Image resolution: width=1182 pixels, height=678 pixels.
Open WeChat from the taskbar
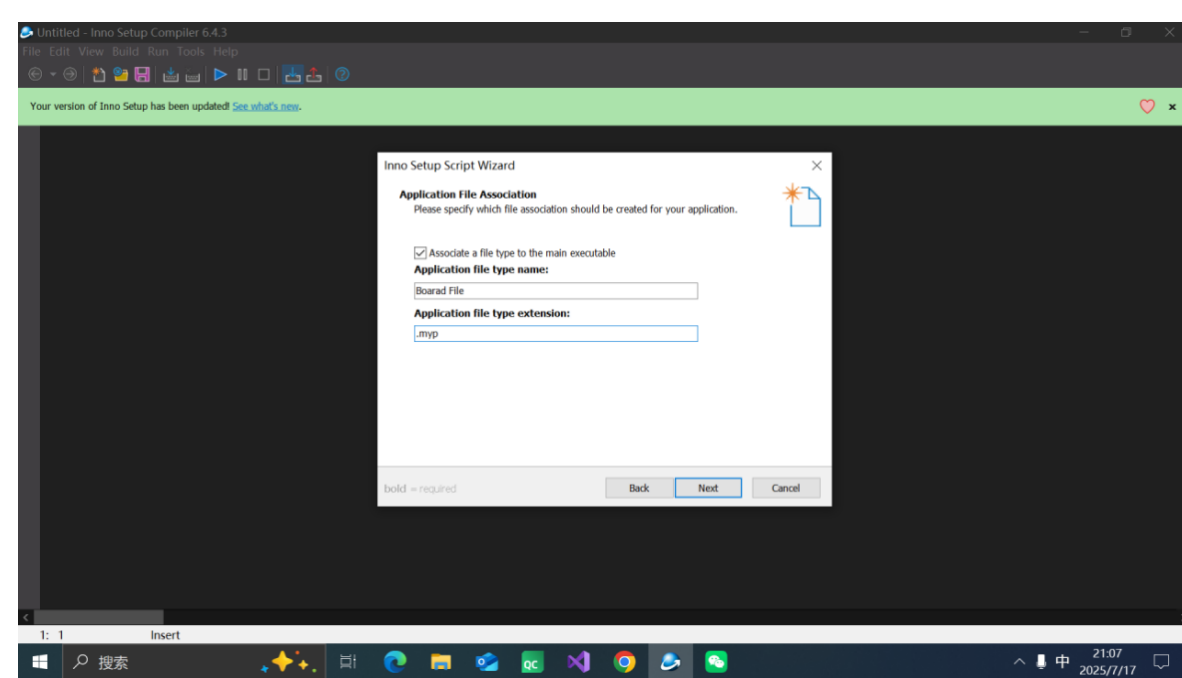(716, 661)
